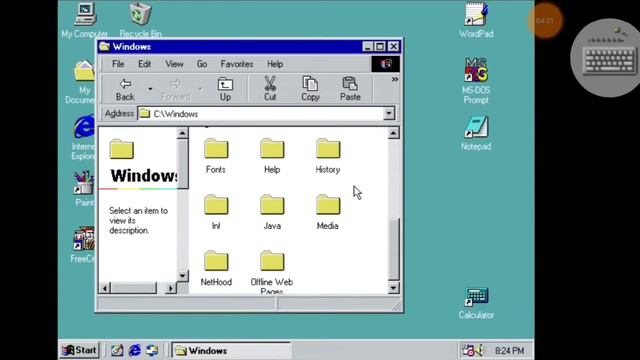
Task: Click the file list scroll down arrow
Action: point(393,288)
